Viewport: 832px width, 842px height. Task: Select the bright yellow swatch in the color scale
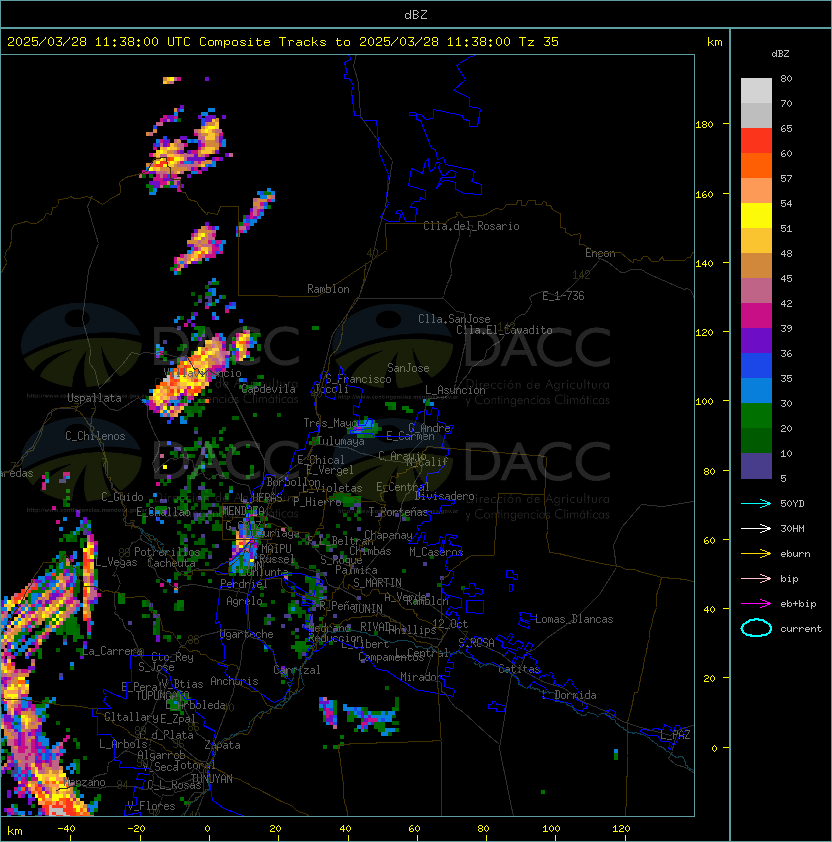[x=756, y=215]
